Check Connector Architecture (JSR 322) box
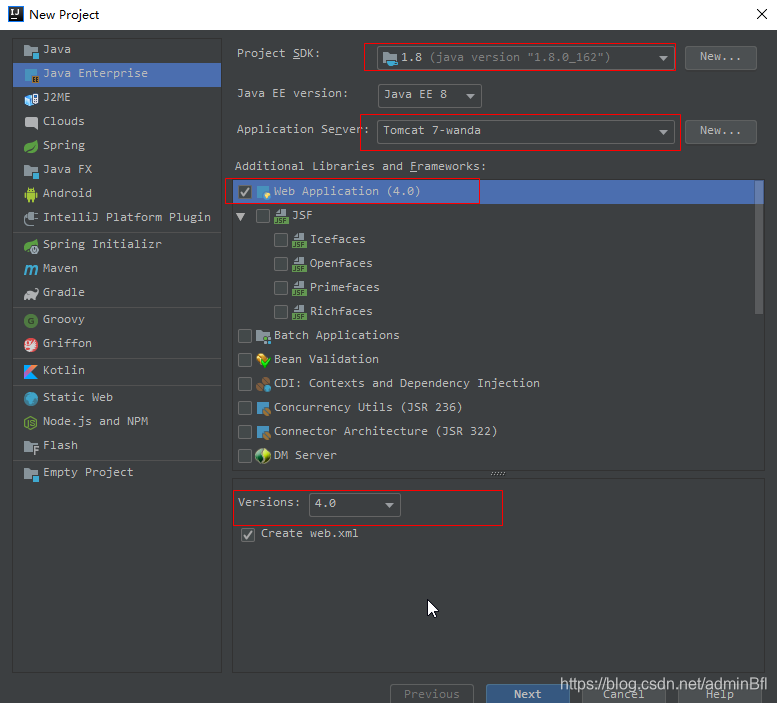Image resolution: width=777 pixels, height=703 pixels. tap(245, 432)
